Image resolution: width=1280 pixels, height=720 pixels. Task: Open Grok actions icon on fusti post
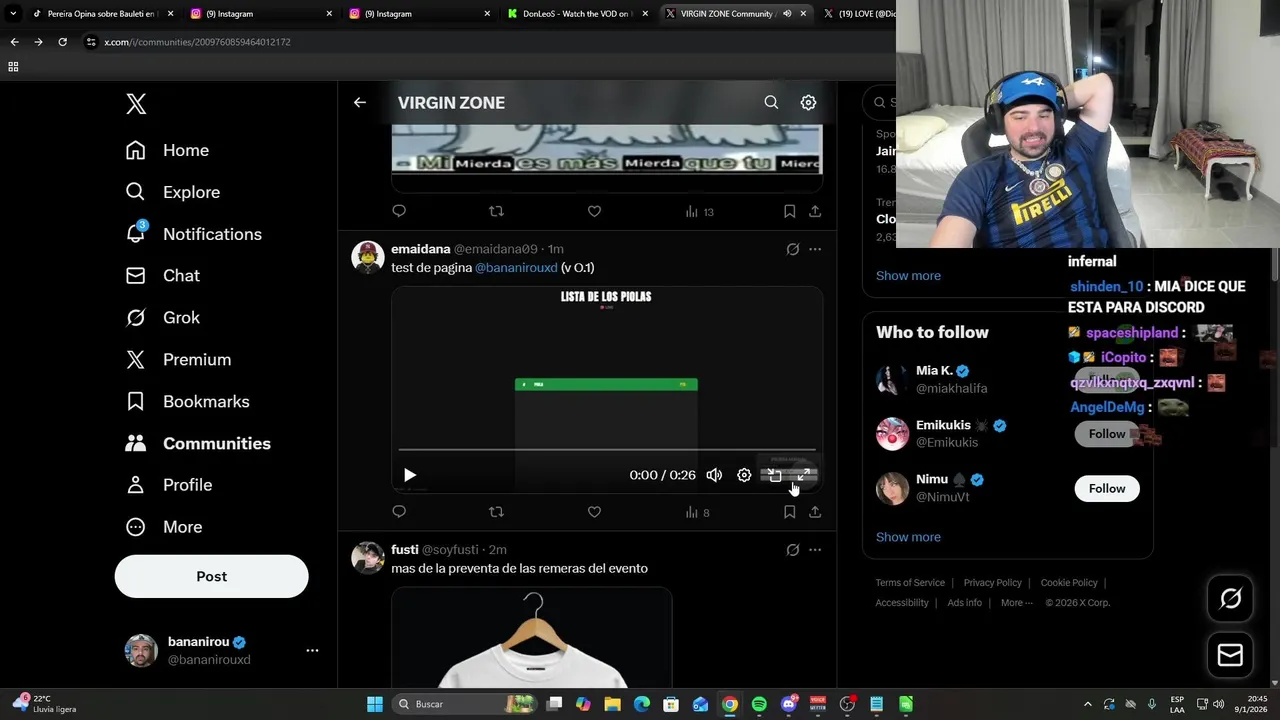click(793, 550)
